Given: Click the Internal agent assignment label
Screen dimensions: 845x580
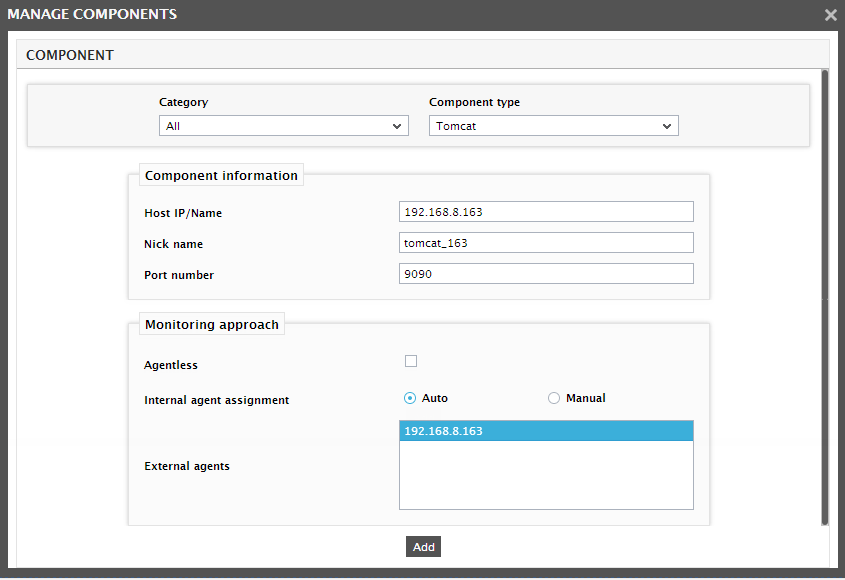Looking at the screenshot, I should (217, 400).
